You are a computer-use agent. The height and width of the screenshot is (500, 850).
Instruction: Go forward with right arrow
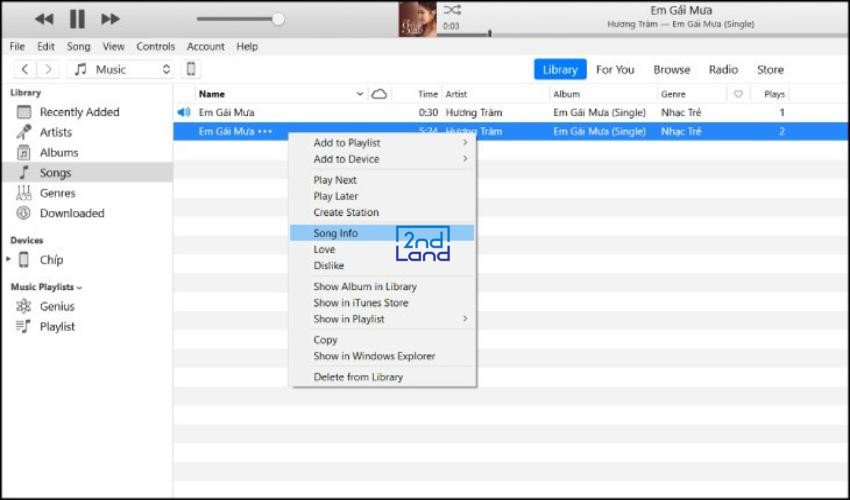coord(48,69)
